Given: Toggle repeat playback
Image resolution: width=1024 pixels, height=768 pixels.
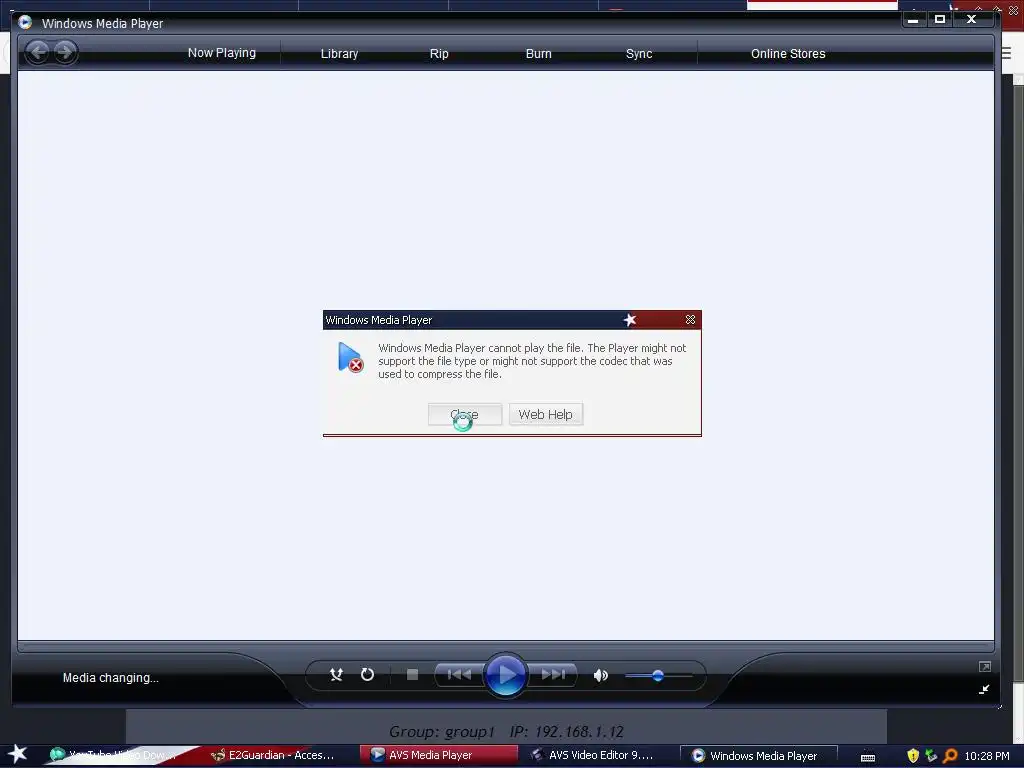Looking at the screenshot, I should tap(368, 675).
